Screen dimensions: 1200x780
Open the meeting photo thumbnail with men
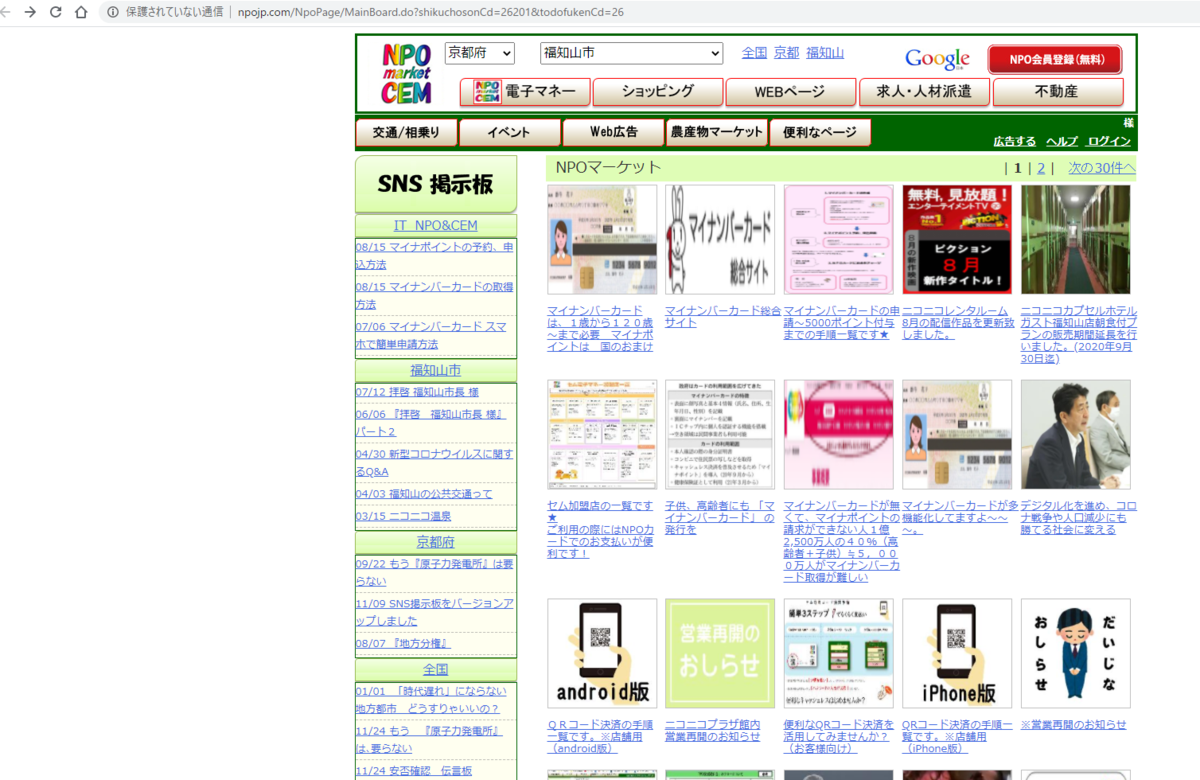click(1076, 434)
